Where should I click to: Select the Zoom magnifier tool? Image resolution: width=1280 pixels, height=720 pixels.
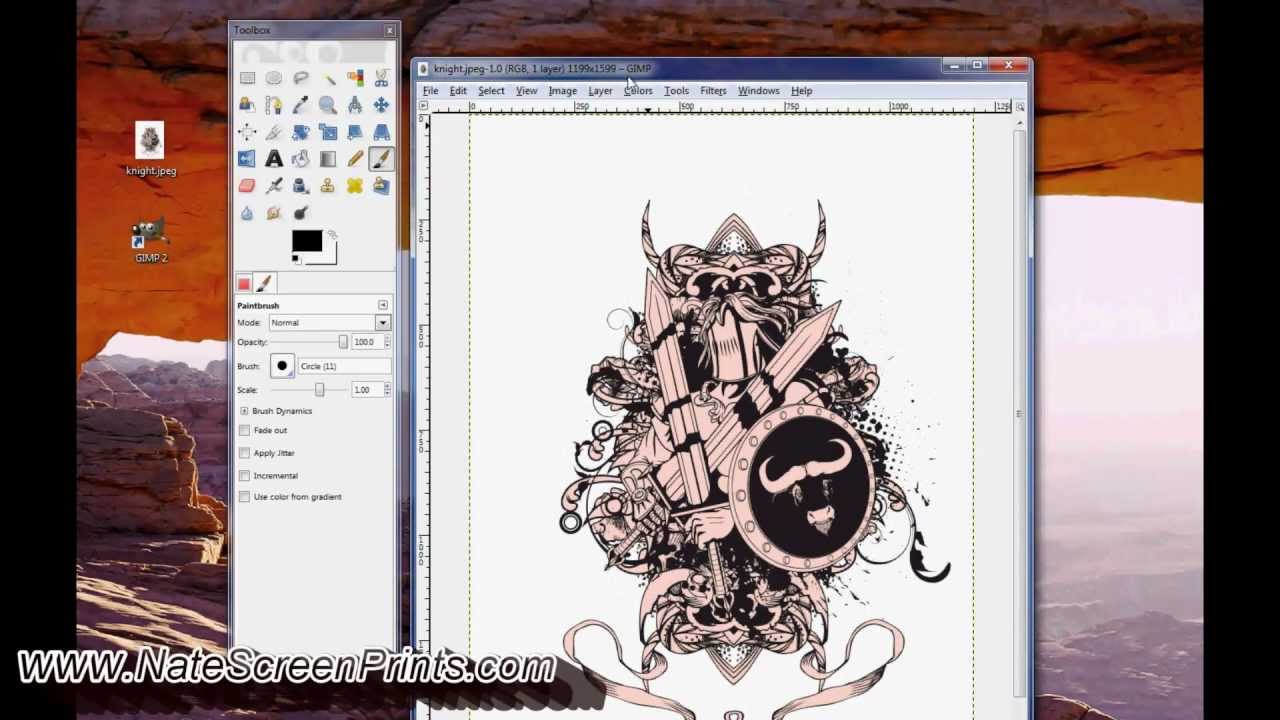pos(328,105)
